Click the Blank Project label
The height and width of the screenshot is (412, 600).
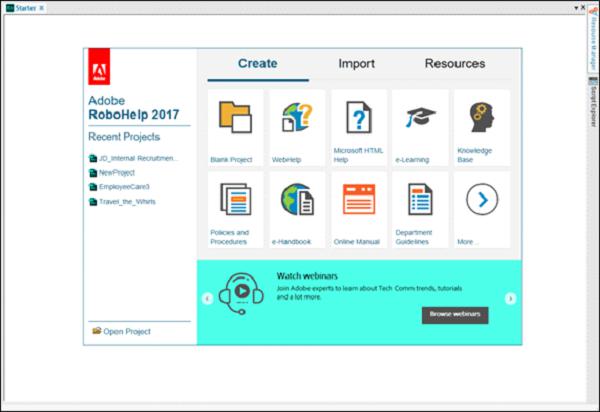coord(231,160)
